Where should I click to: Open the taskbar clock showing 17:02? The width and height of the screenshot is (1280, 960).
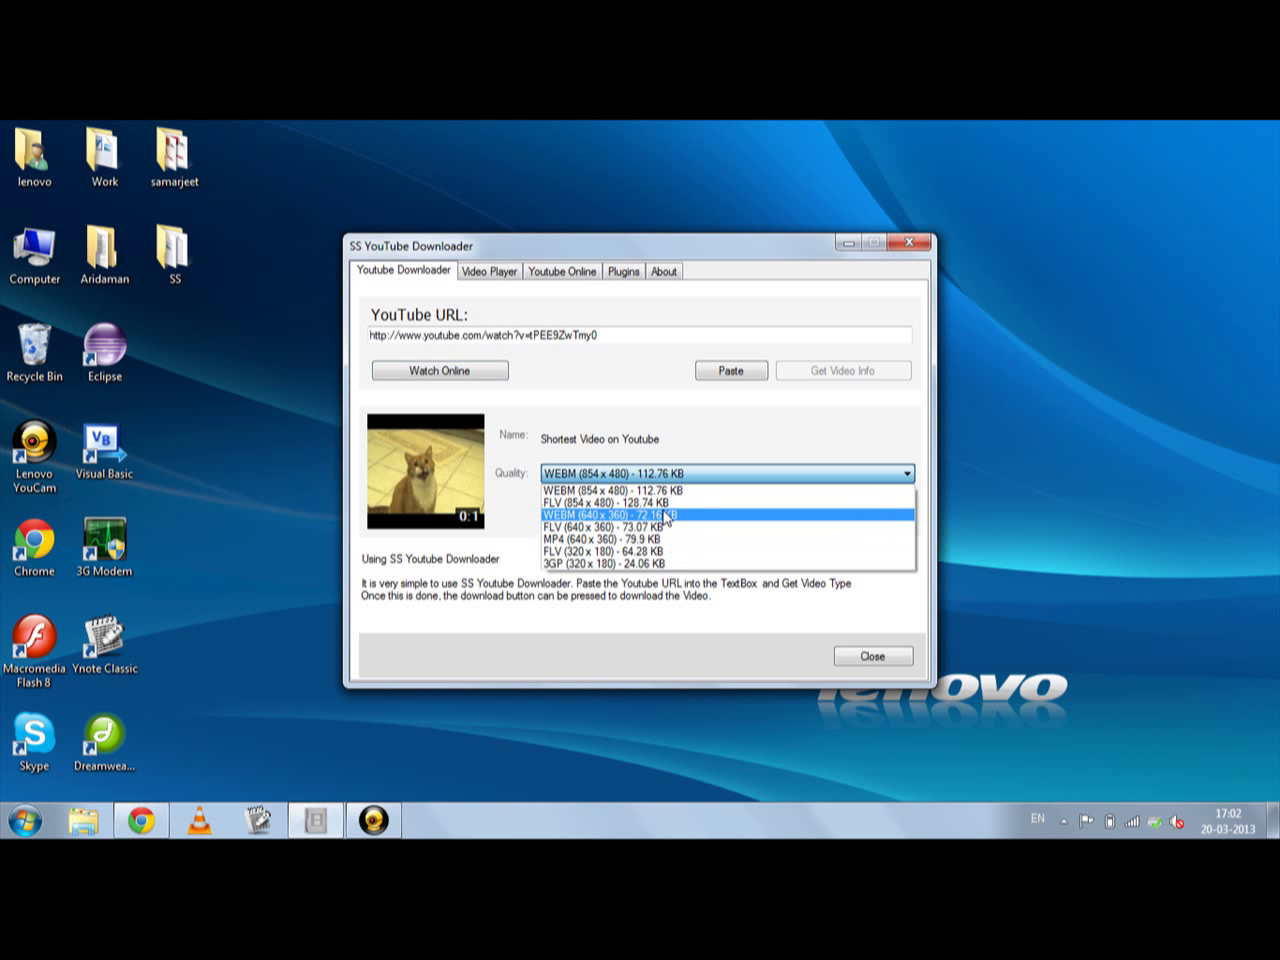[x=1228, y=821]
